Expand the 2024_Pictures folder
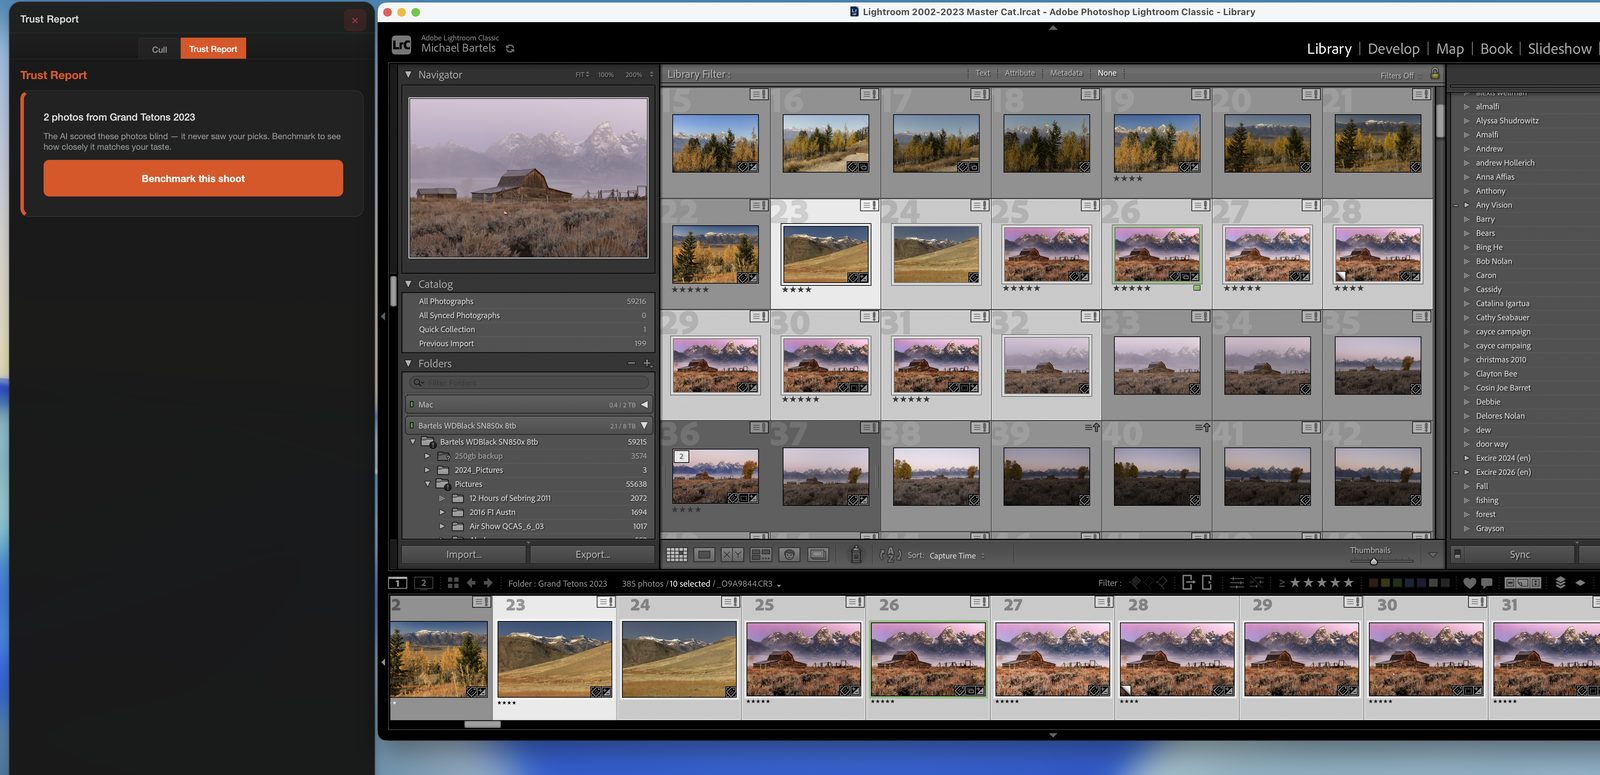The width and height of the screenshot is (1600, 775). [427, 470]
